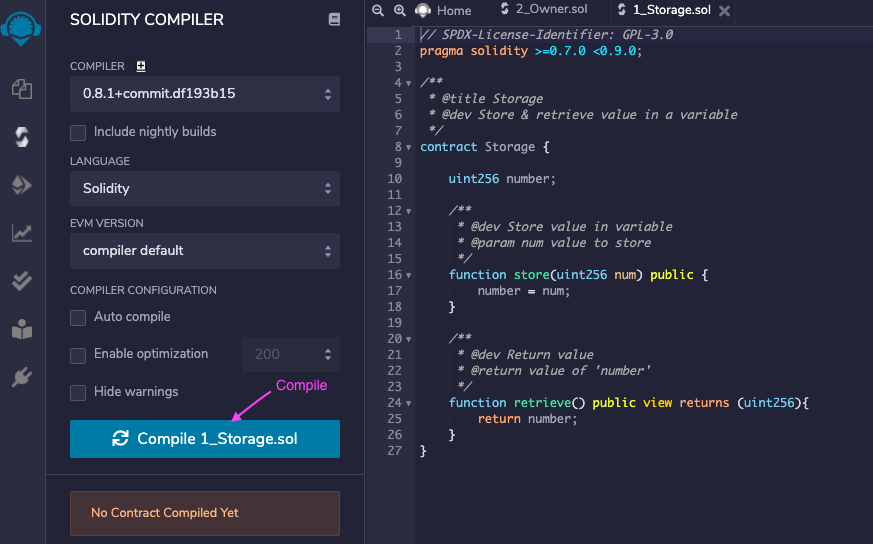
Task: Open the compiler documentation book icon
Action: pyautogui.click(x=334, y=19)
